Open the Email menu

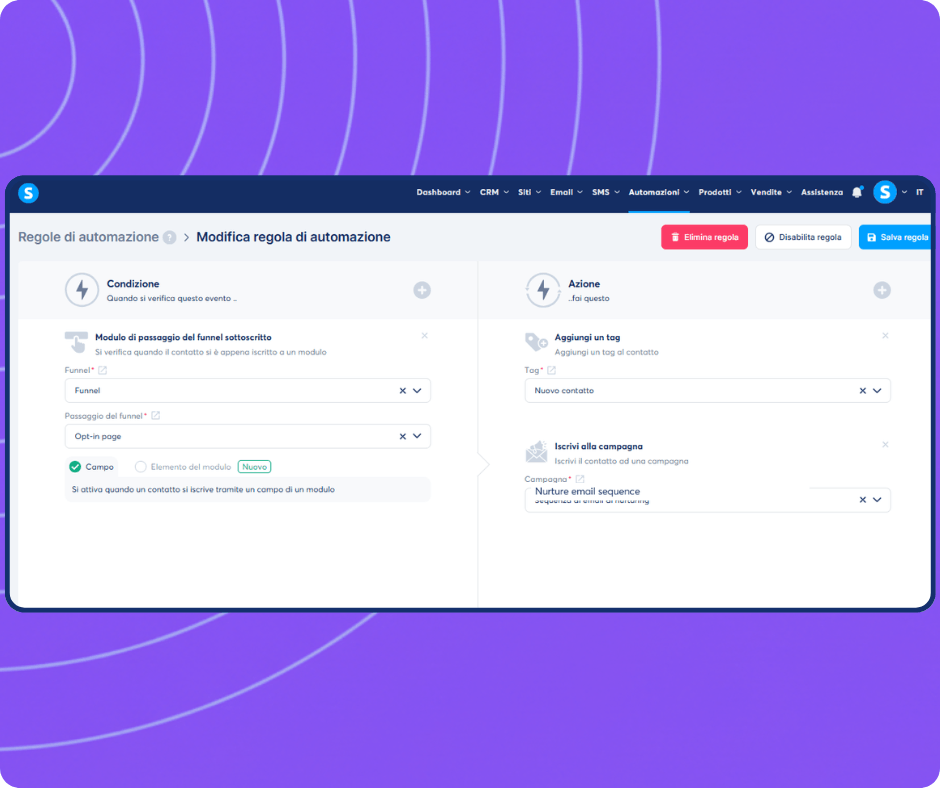point(566,193)
